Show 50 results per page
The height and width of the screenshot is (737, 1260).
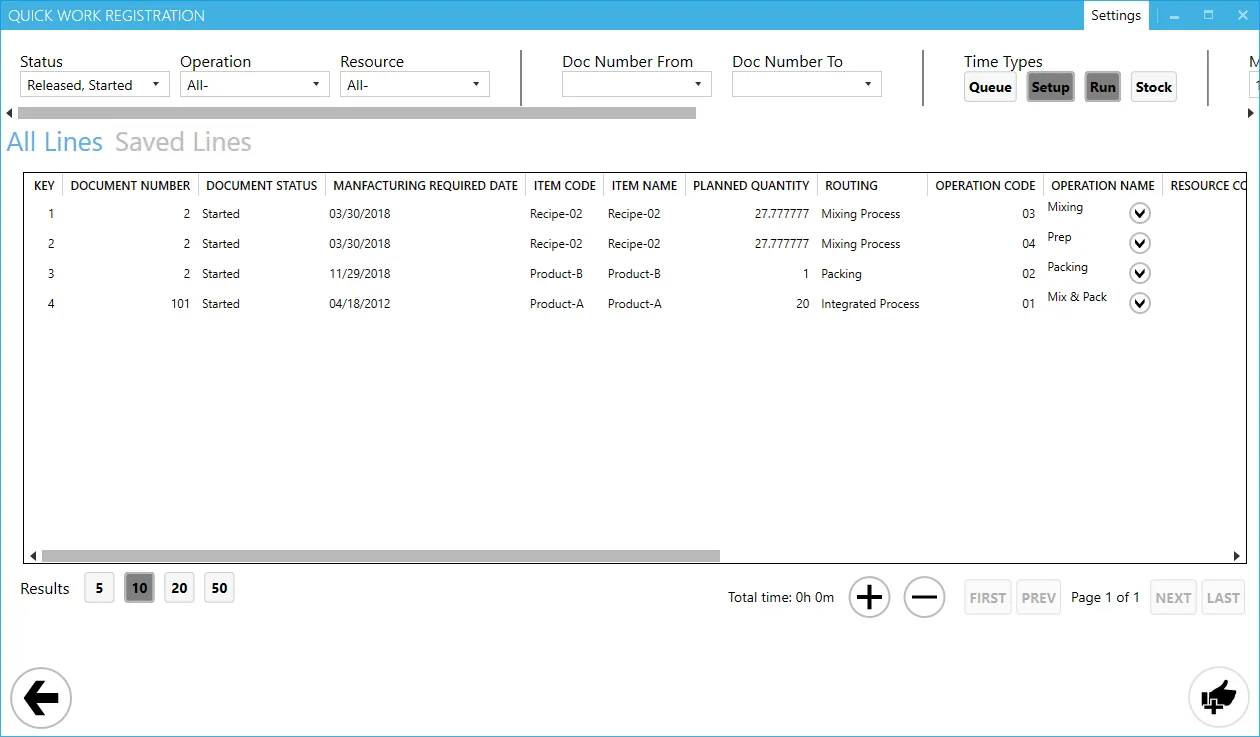[x=219, y=587]
